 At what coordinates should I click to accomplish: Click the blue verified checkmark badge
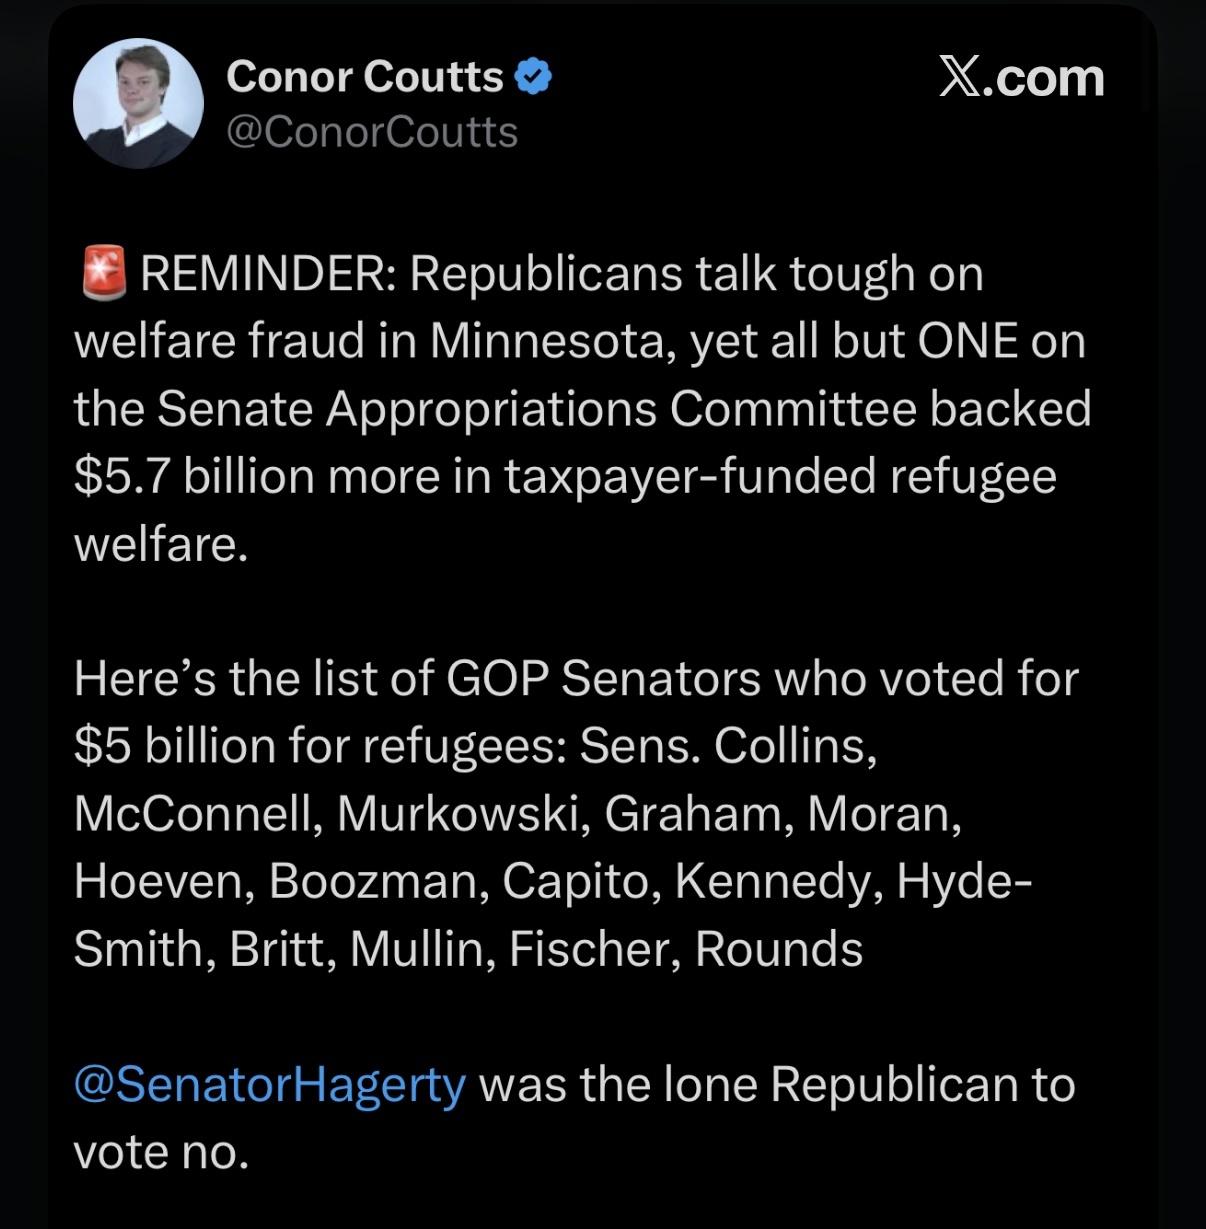[x=533, y=77]
